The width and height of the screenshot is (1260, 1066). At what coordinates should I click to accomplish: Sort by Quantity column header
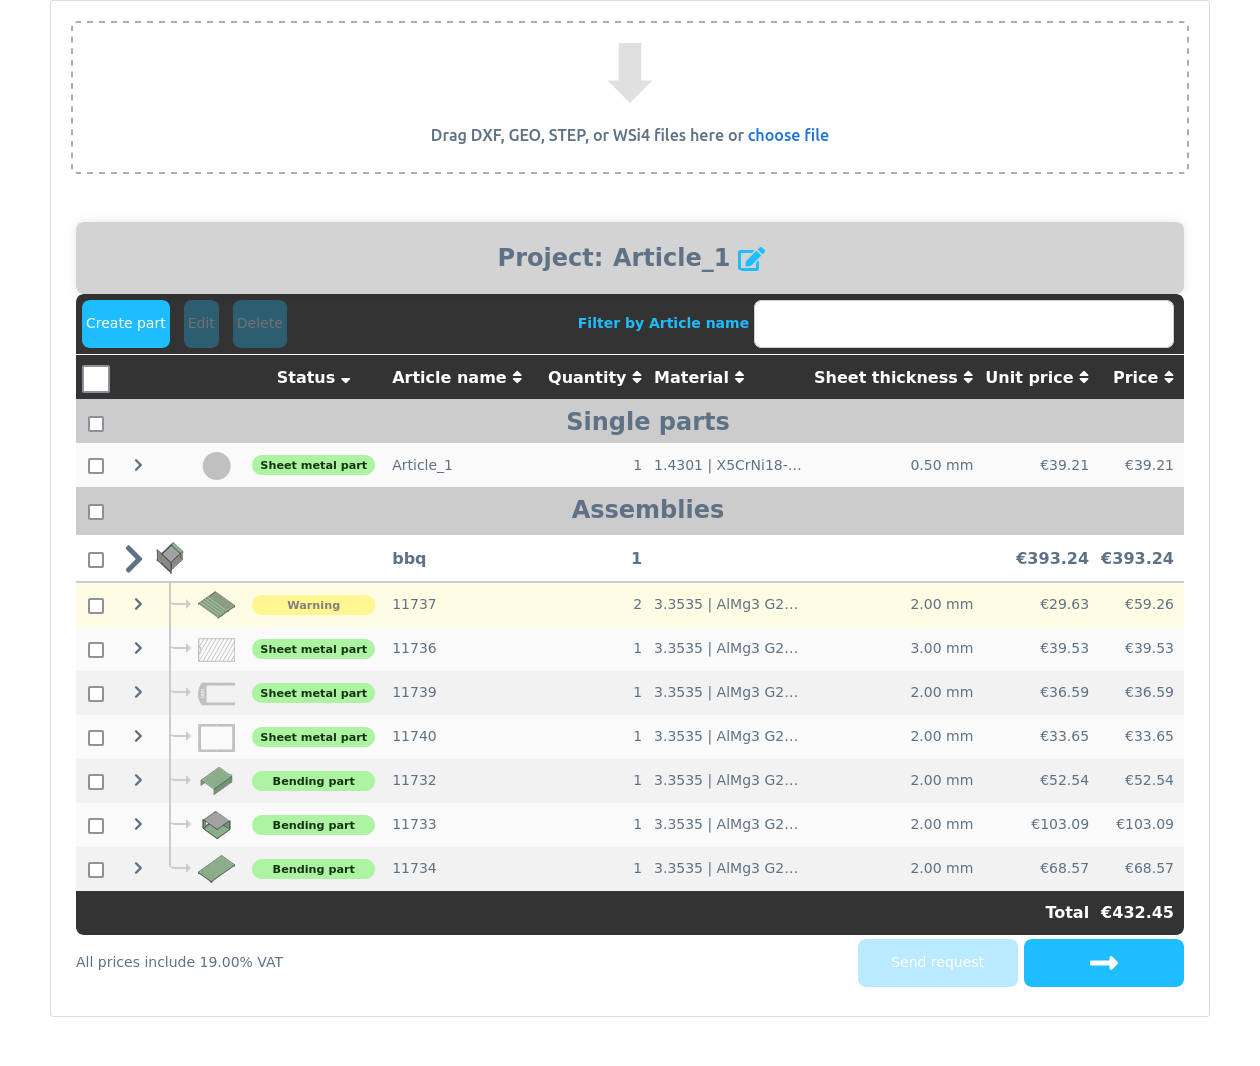coord(595,378)
